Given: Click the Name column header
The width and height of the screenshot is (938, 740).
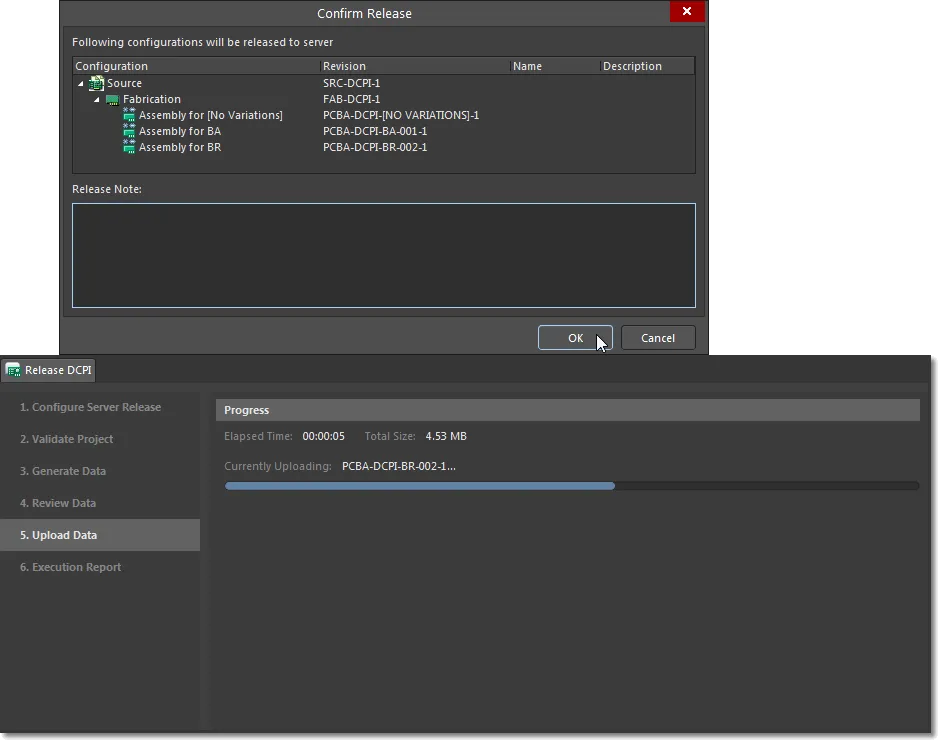Looking at the screenshot, I should click(x=555, y=66).
